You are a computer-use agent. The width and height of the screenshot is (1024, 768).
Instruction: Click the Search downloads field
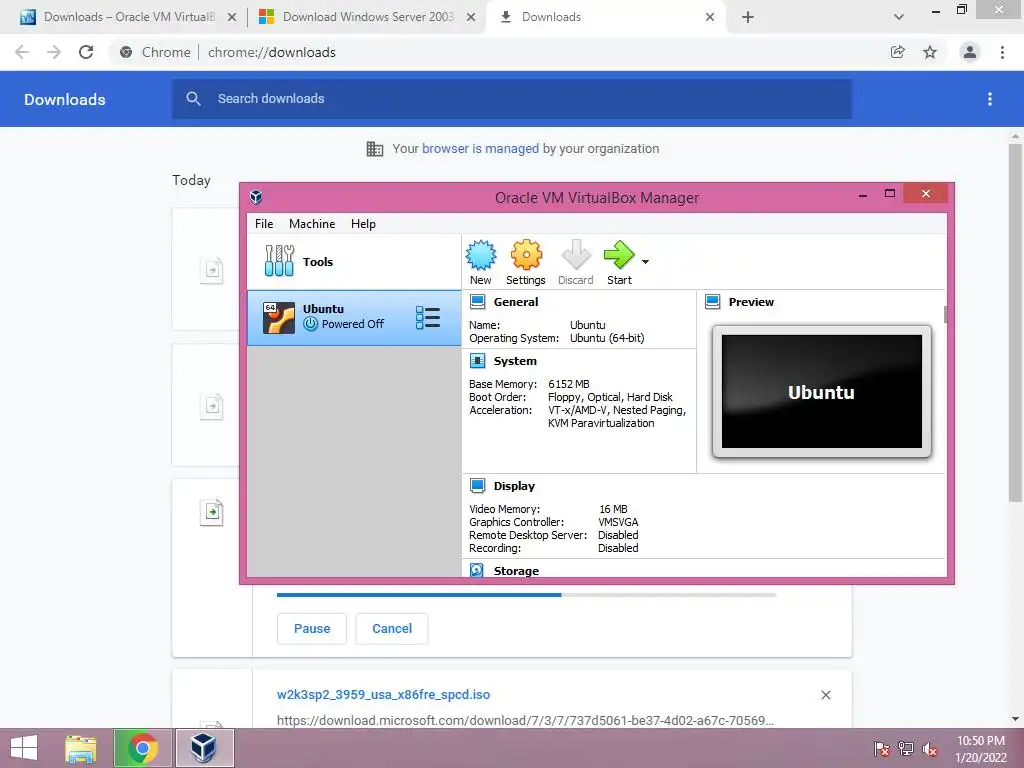[x=511, y=99]
